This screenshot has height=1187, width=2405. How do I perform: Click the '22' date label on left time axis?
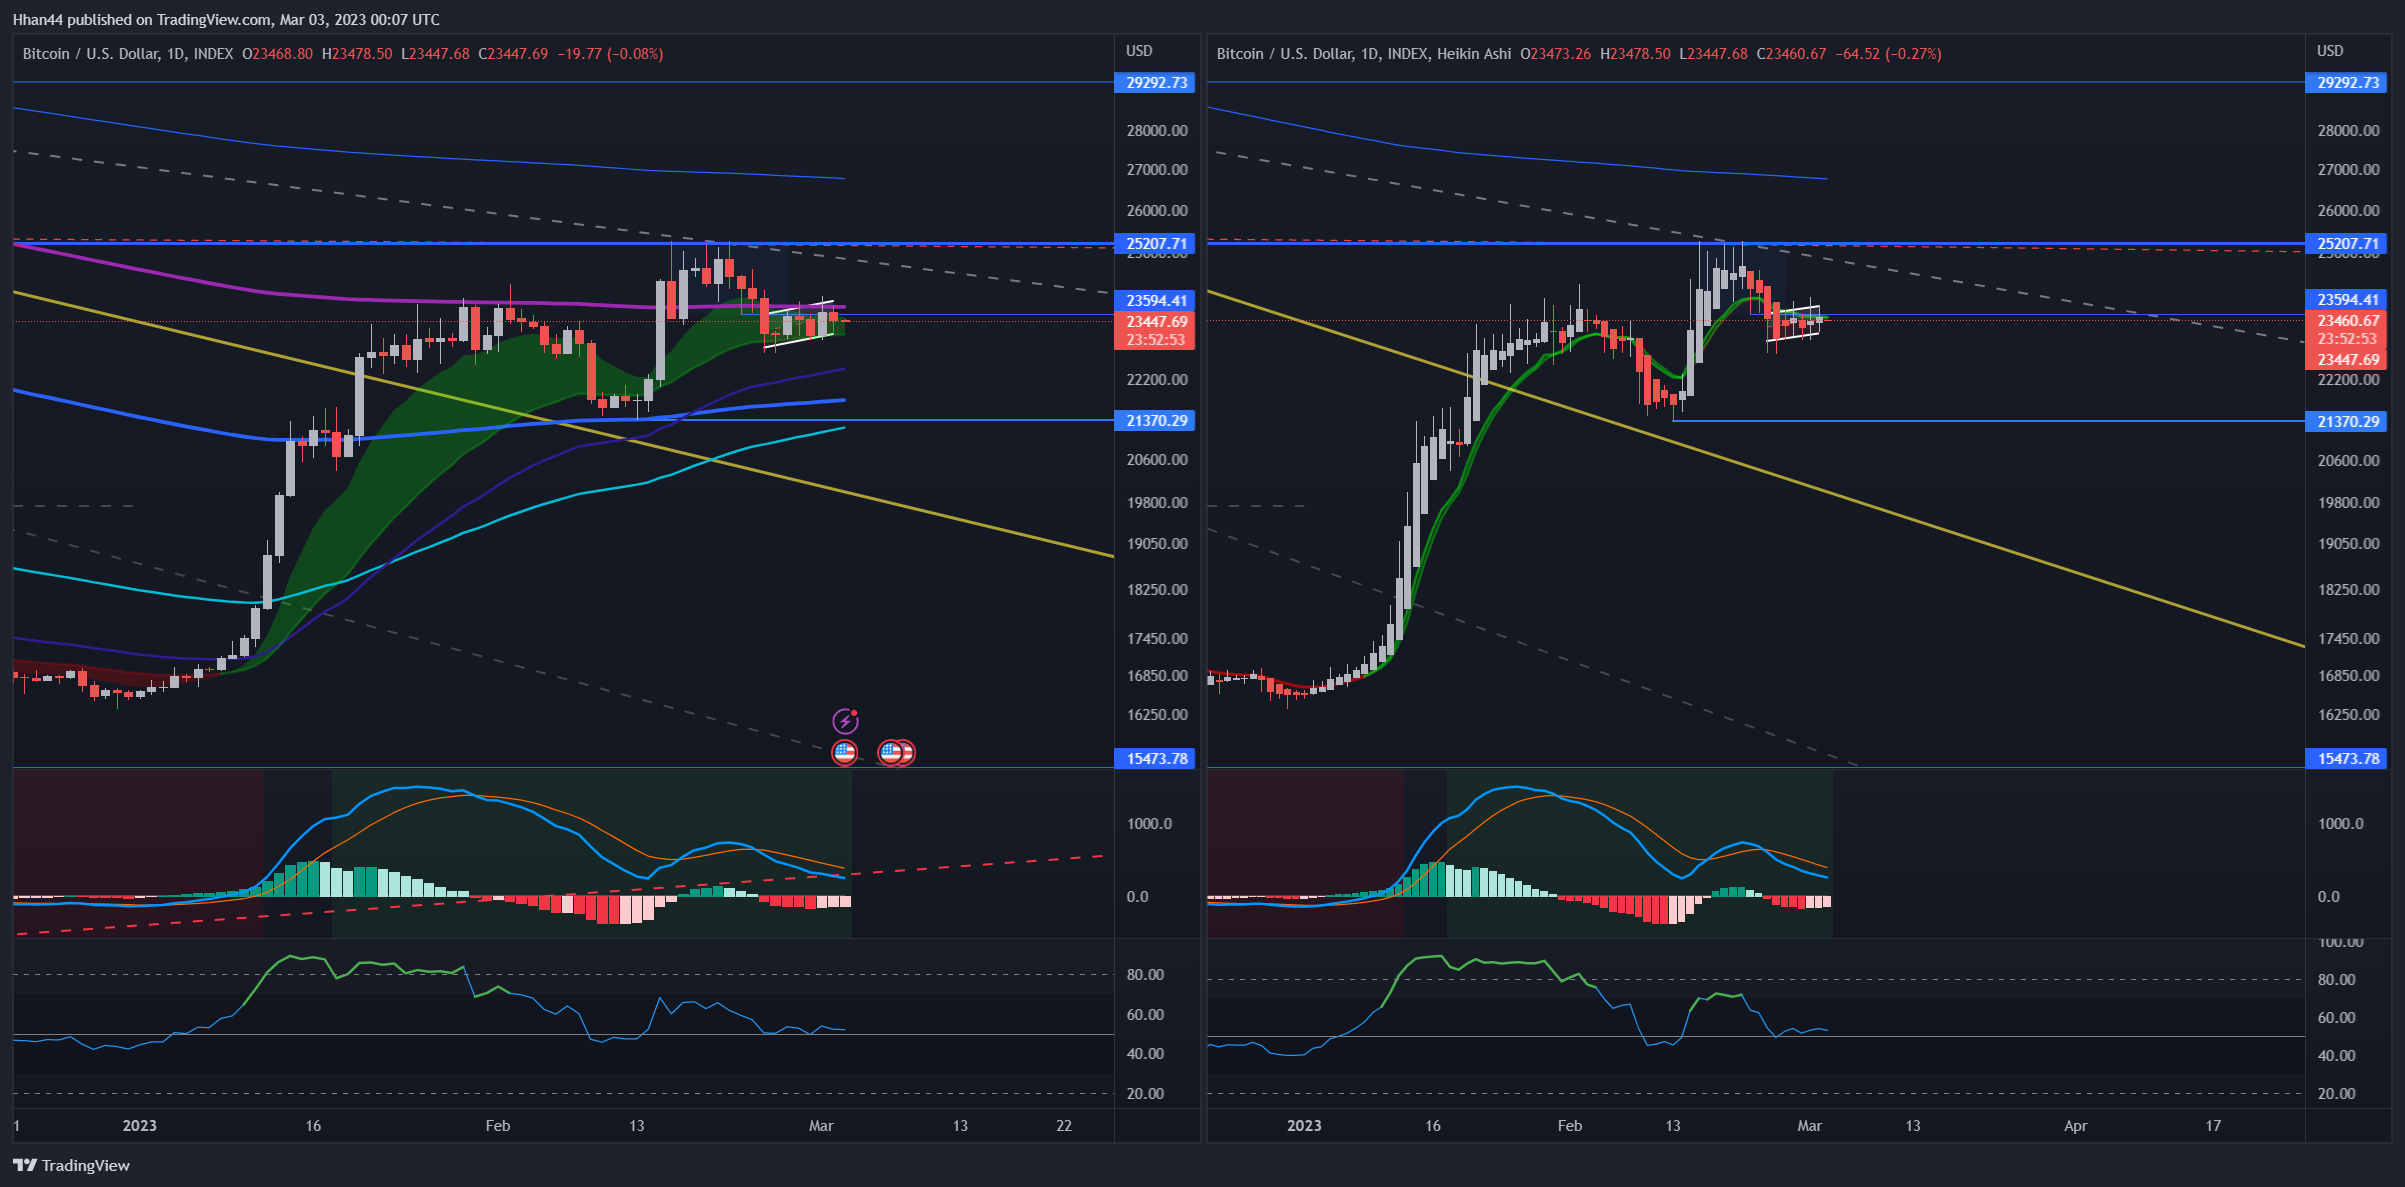pyautogui.click(x=1064, y=1126)
